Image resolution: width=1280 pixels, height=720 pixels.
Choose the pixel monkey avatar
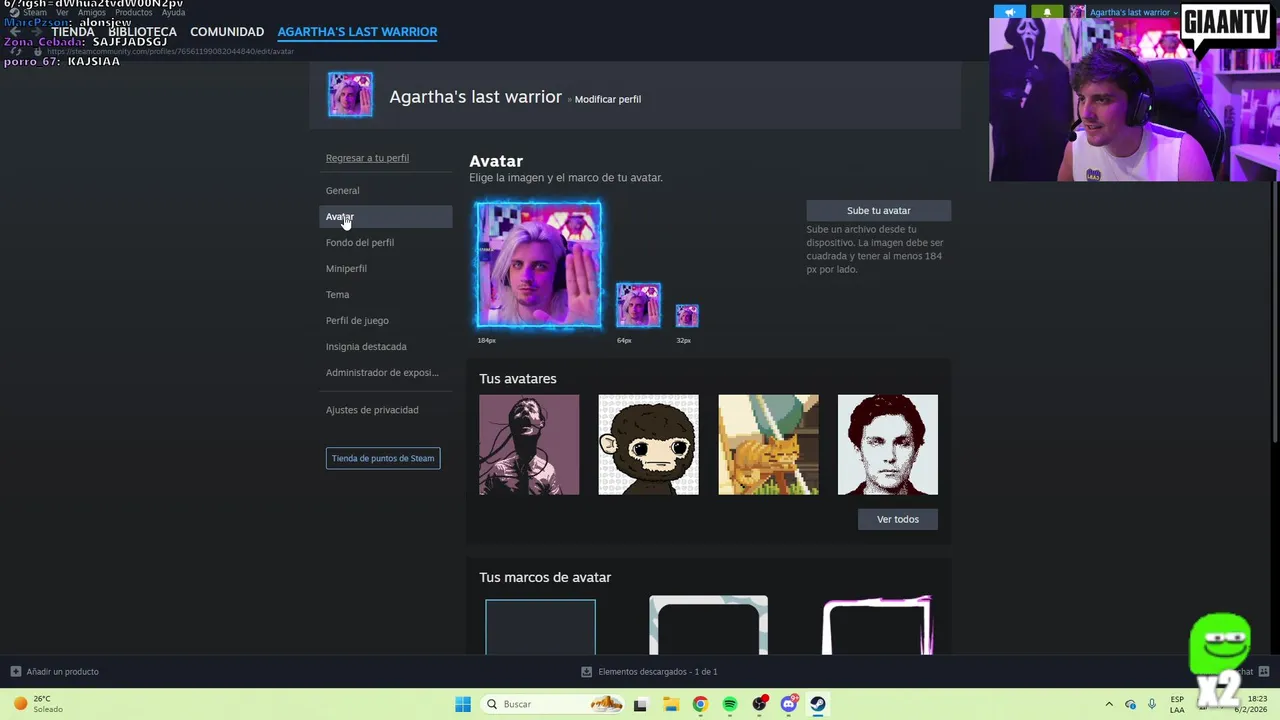click(x=648, y=444)
